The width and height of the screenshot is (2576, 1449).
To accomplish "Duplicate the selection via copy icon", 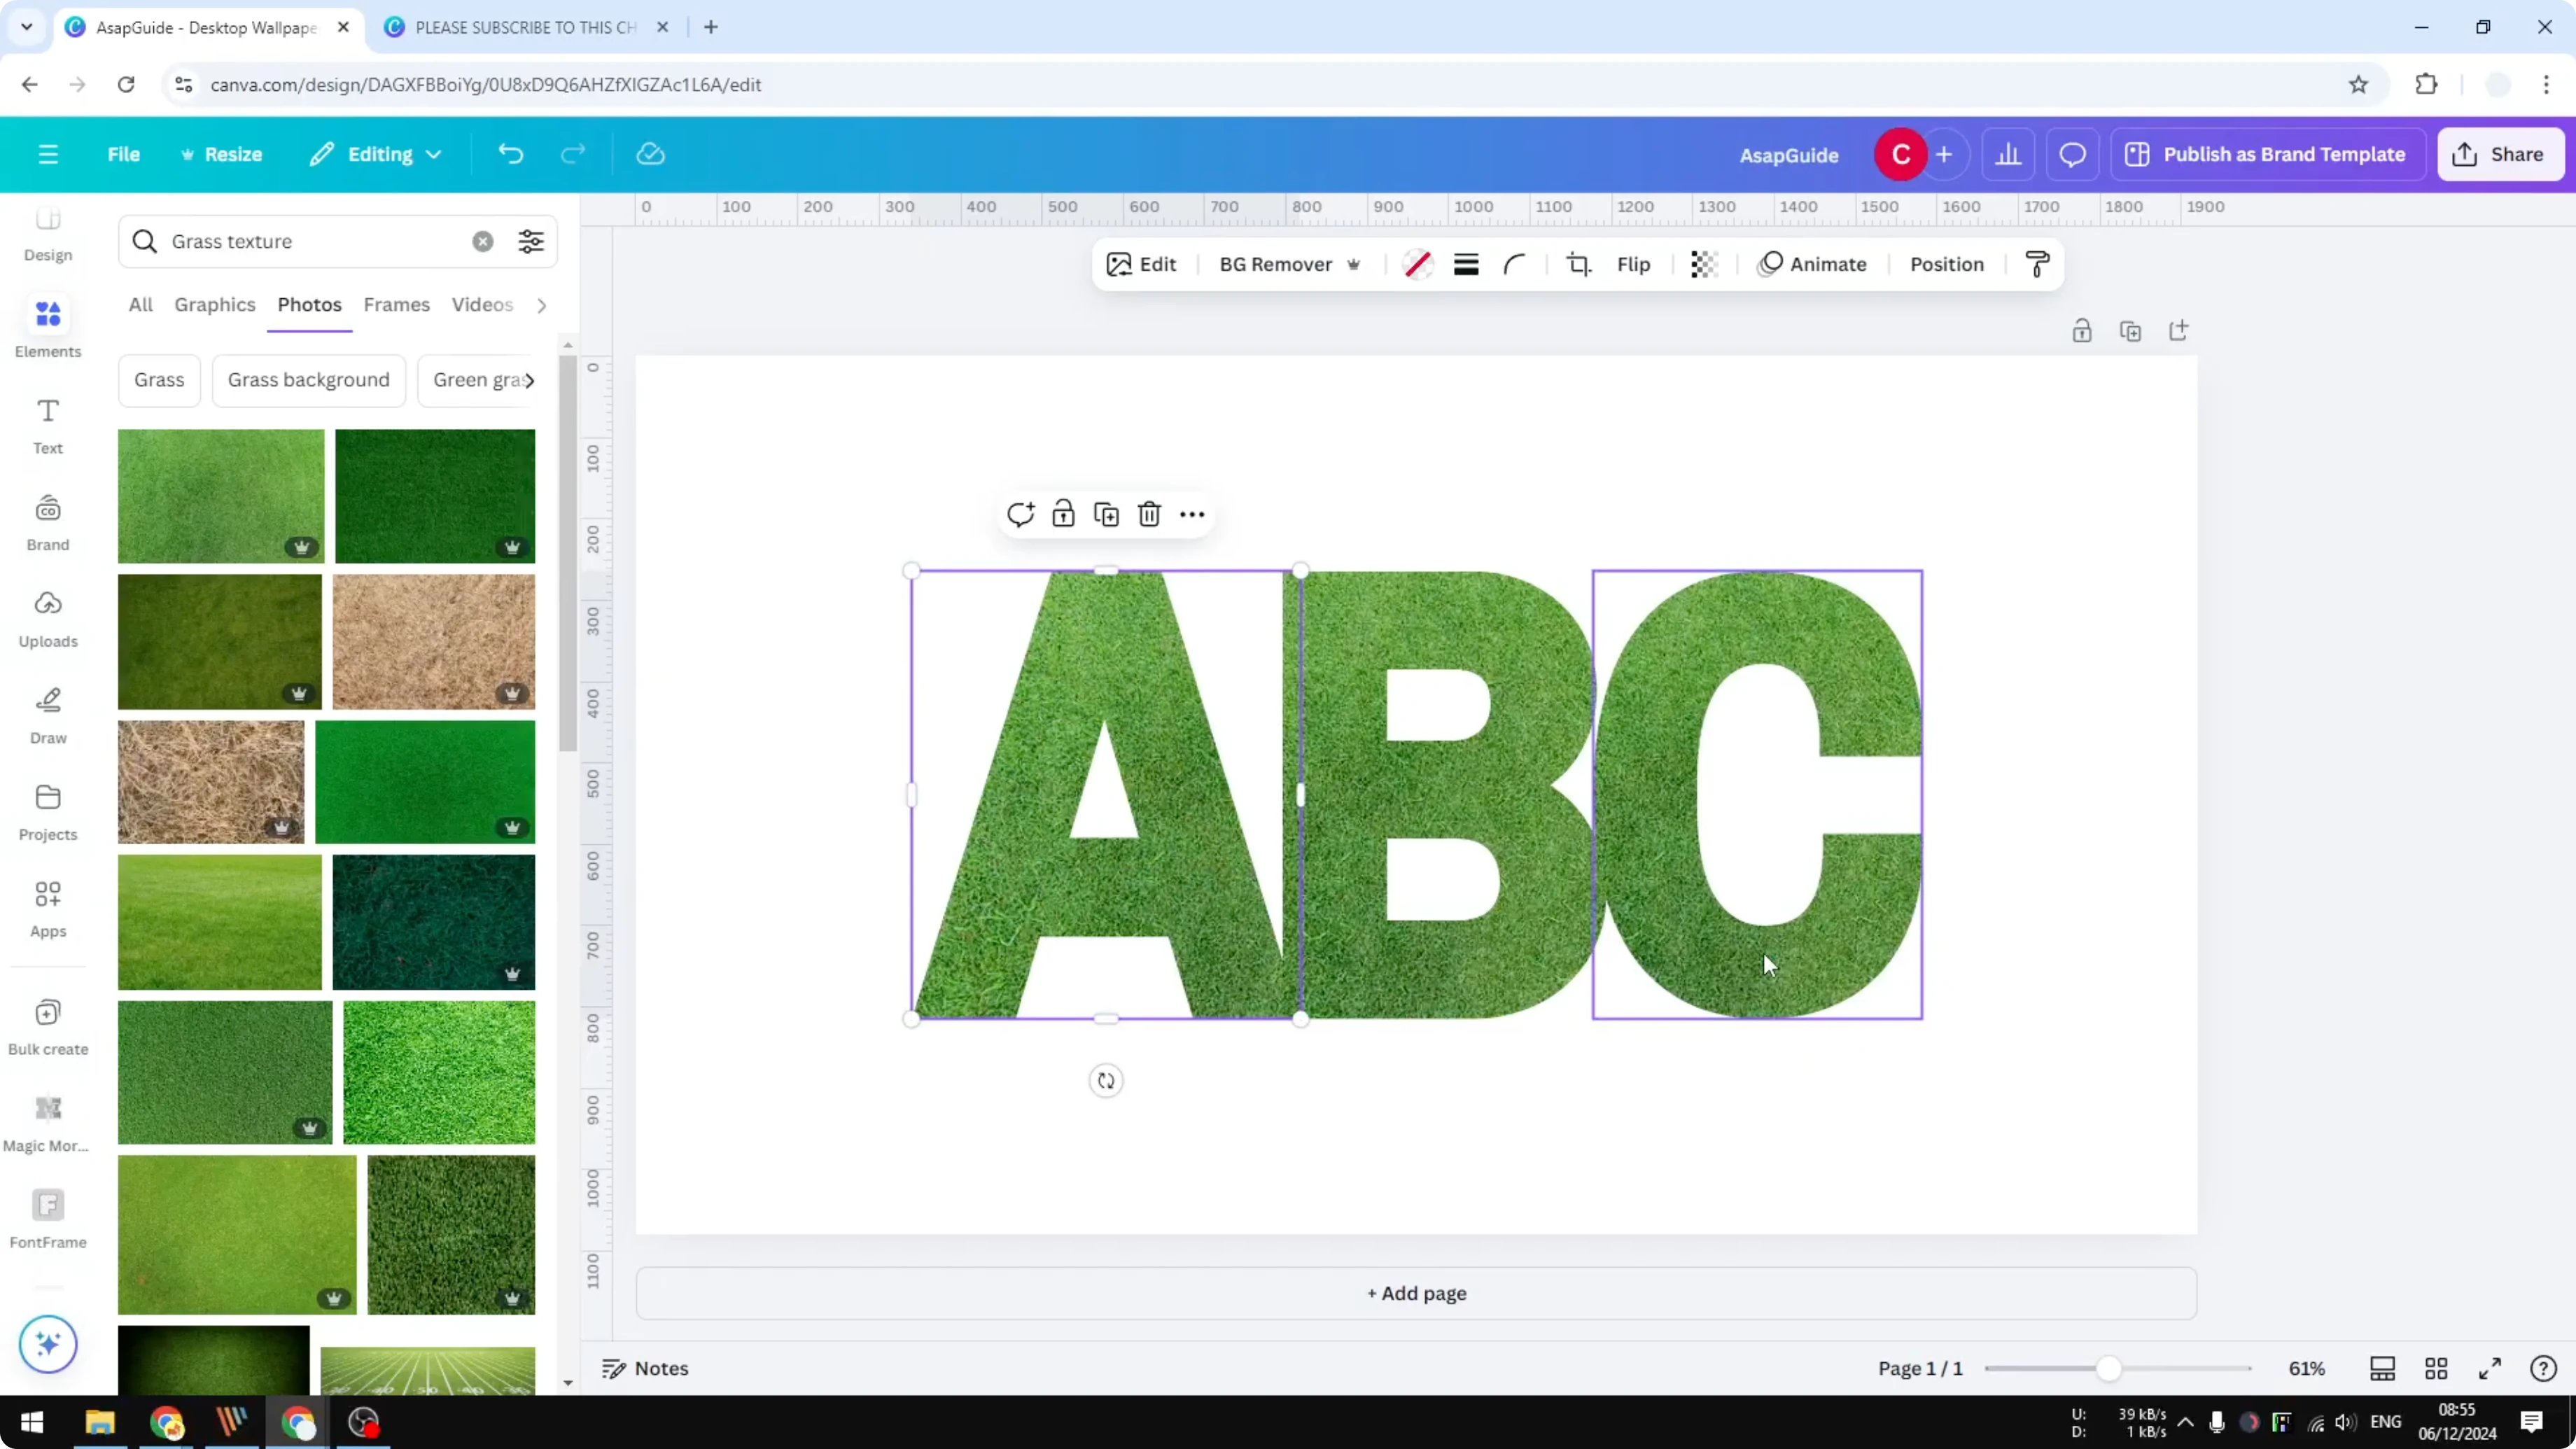I will tap(1106, 513).
